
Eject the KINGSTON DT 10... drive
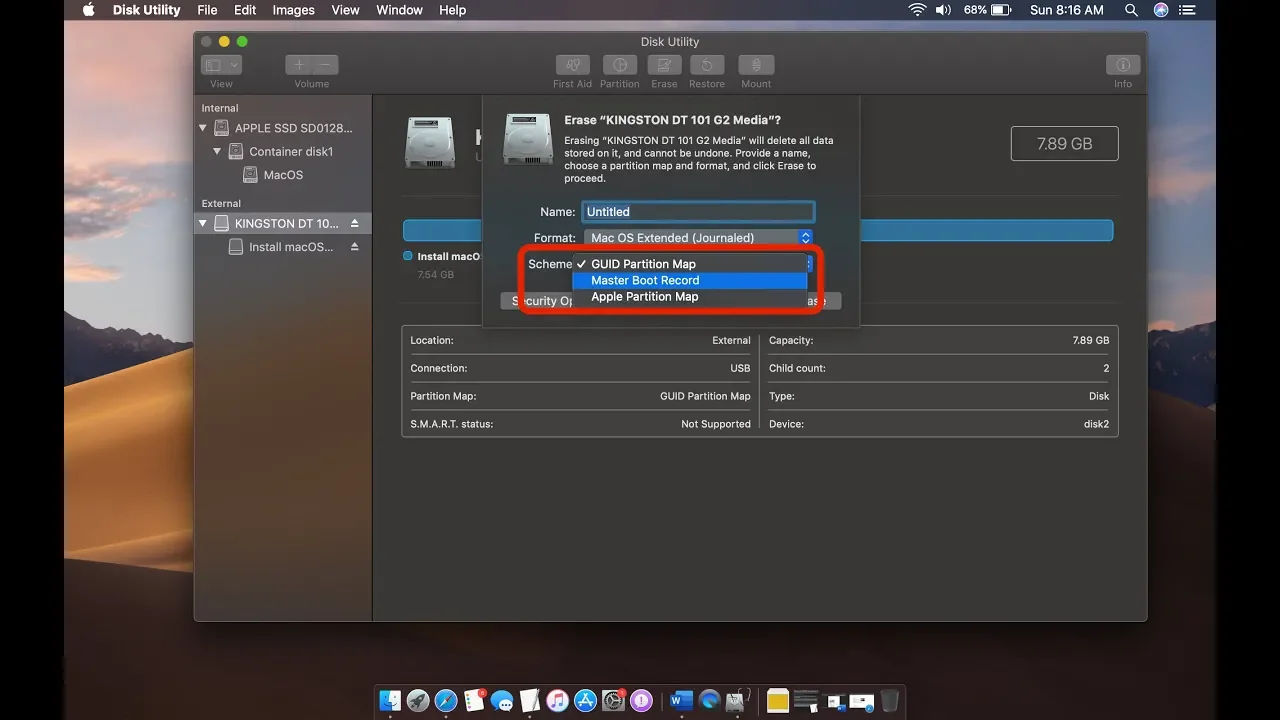pyautogui.click(x=354, y=224)
